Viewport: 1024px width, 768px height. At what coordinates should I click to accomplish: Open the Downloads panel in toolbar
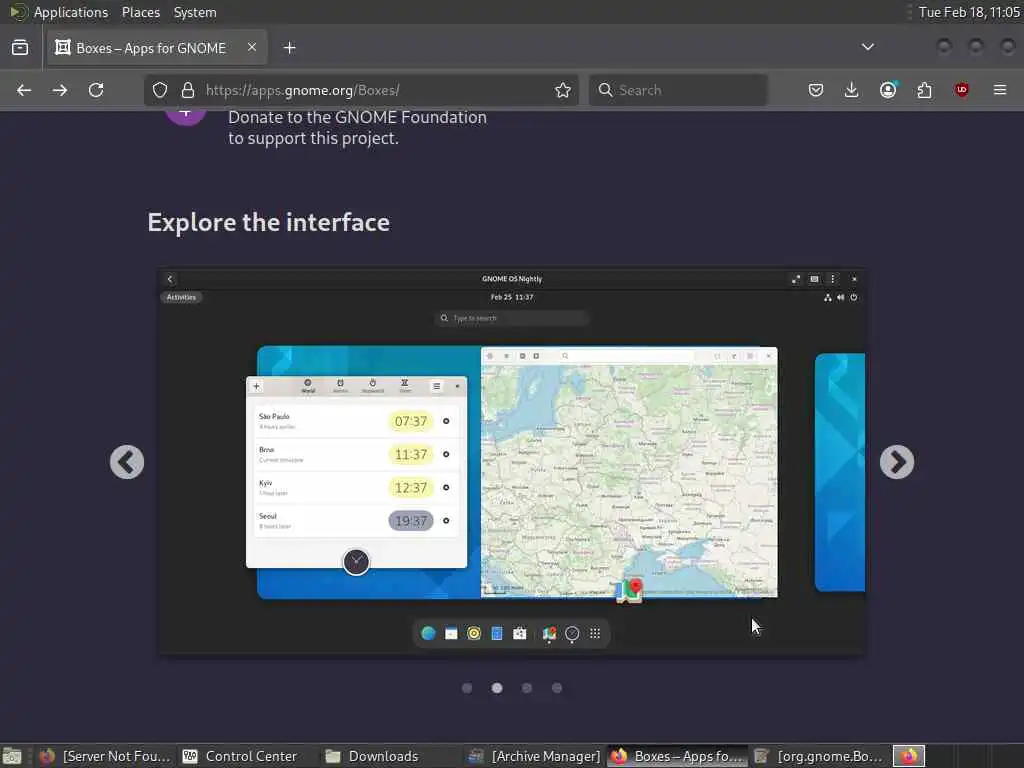(852, 90)
